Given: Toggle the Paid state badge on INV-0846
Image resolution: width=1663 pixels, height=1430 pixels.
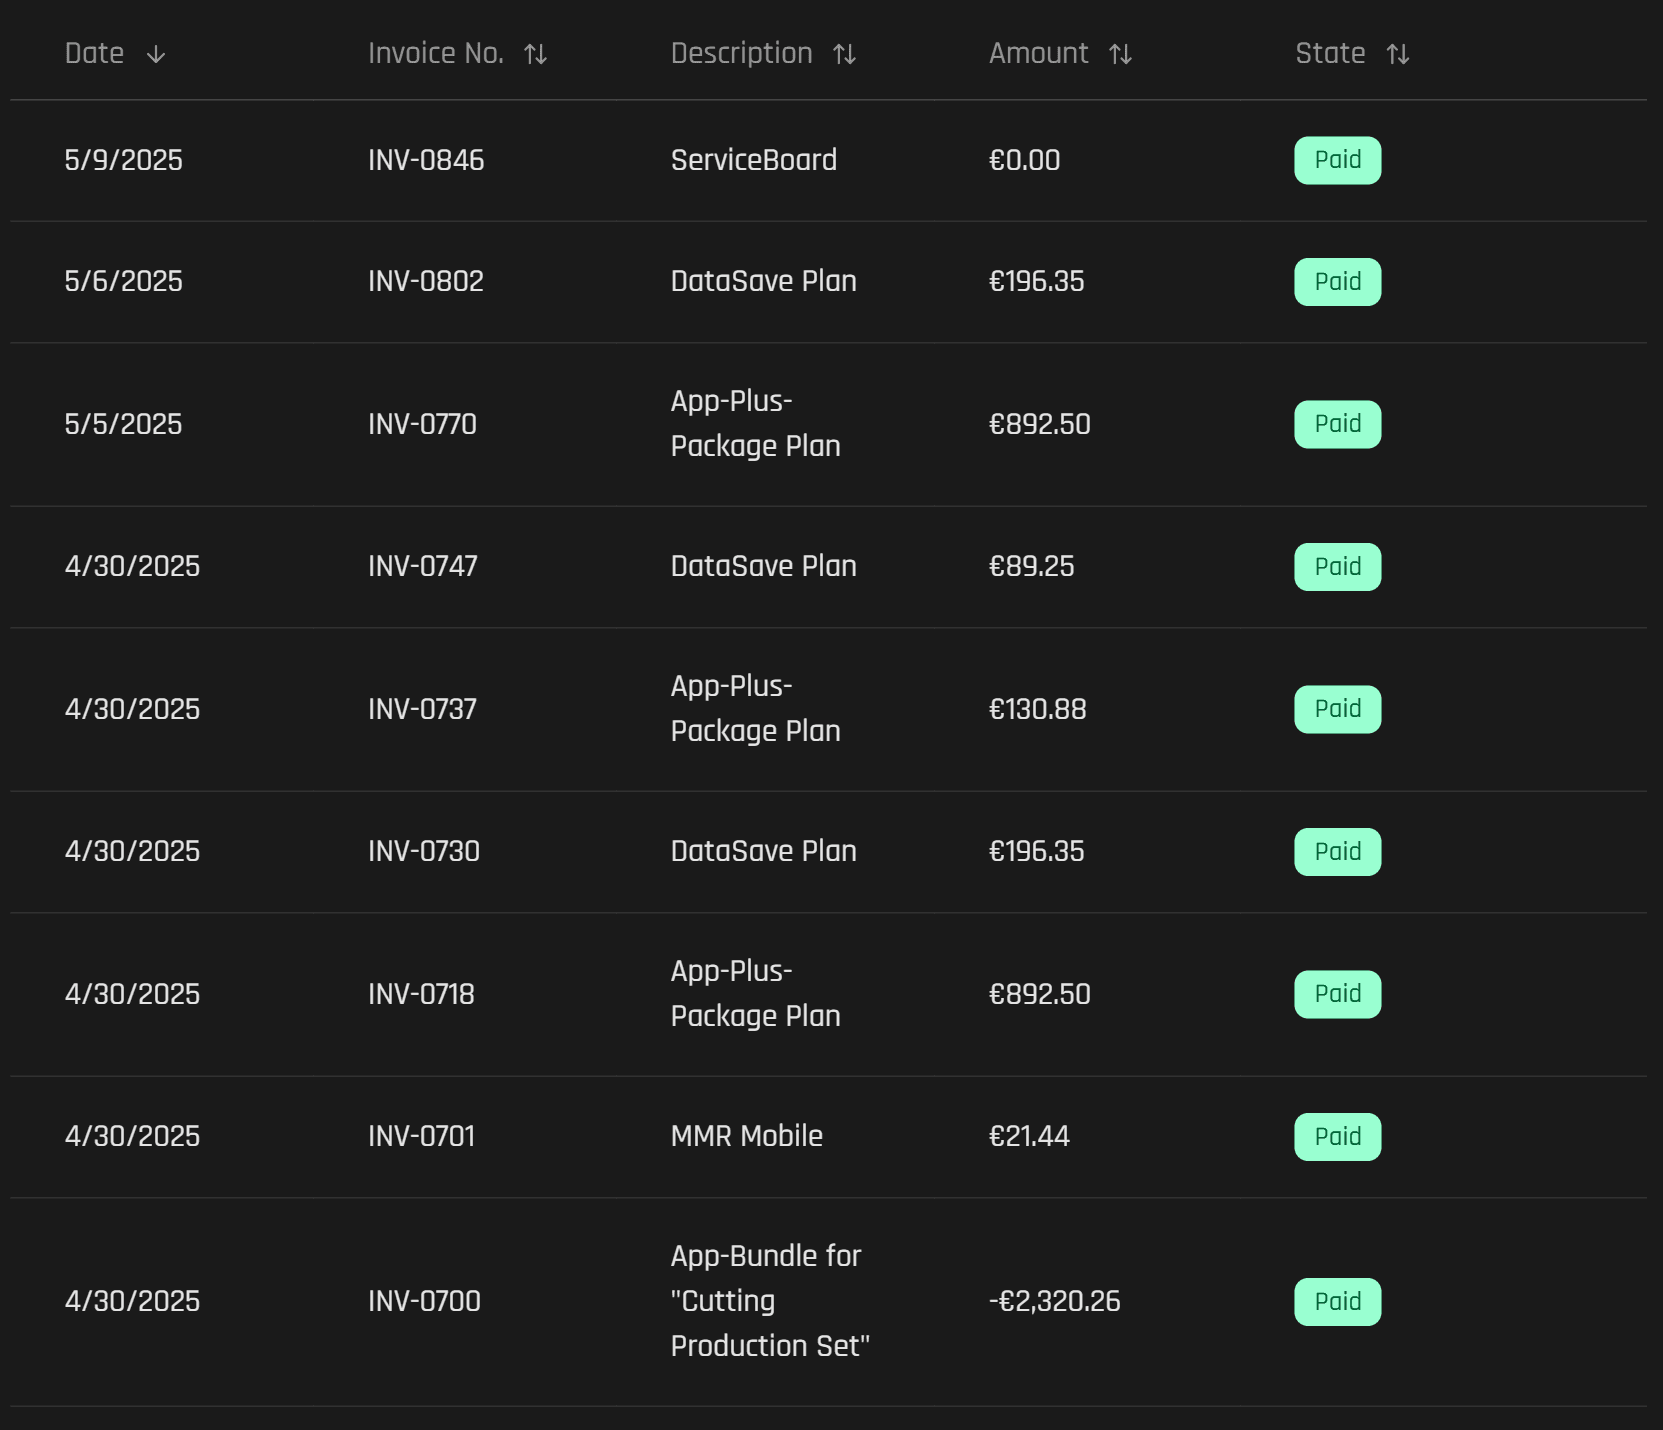Looking at the screenshot, I should coord(1337,160).
